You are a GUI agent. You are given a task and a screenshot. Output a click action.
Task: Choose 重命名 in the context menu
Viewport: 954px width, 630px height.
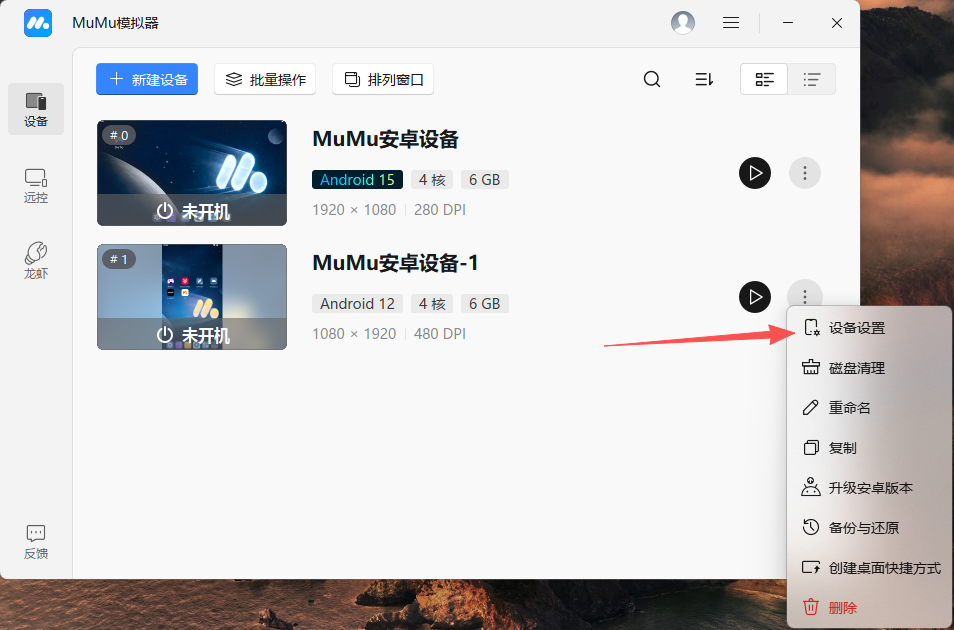point(869,408)
